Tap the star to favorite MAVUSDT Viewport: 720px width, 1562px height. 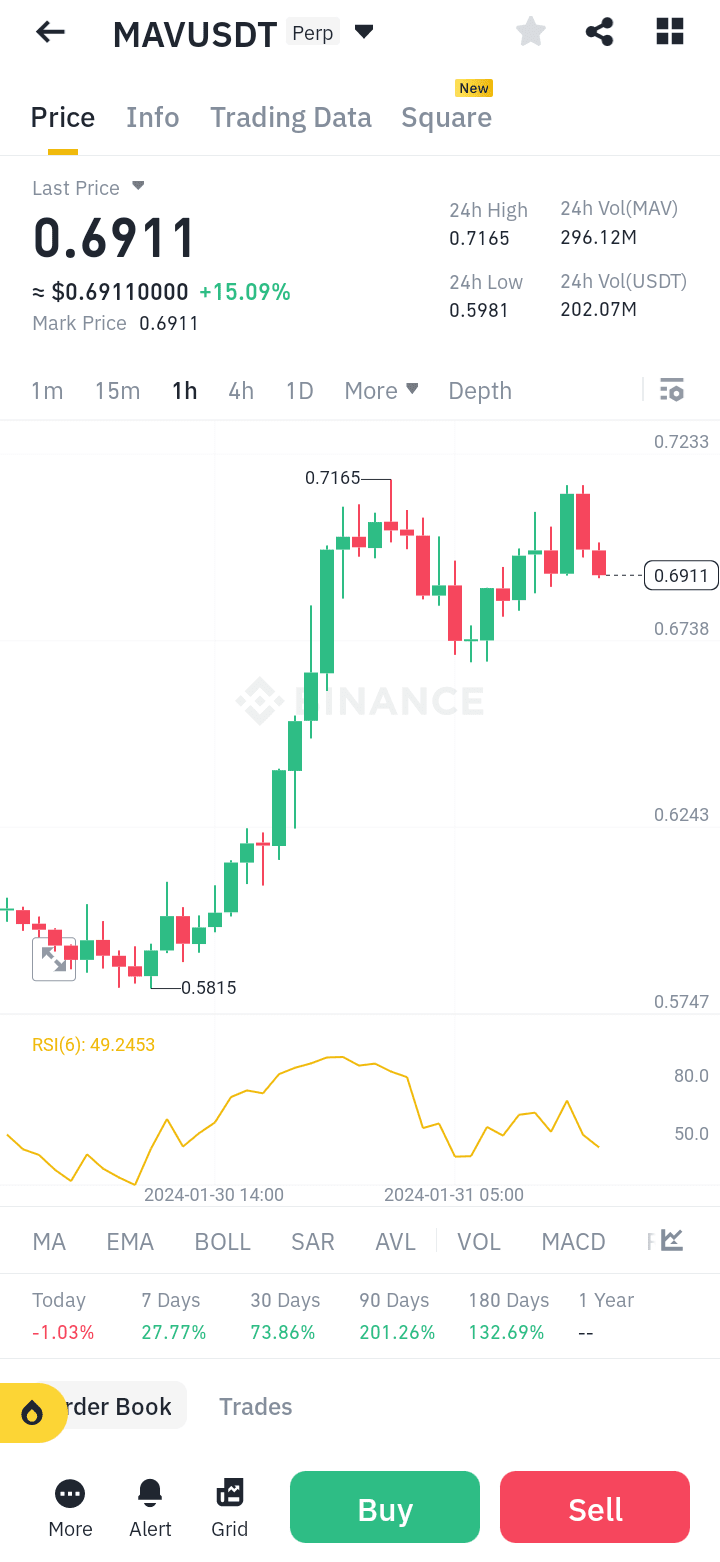[x=530, y=31]
